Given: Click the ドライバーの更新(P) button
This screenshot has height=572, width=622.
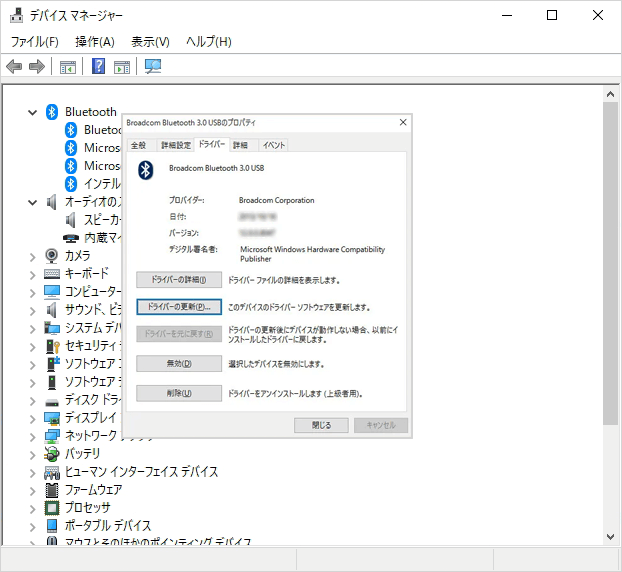Looking at the screenshot, I should coord(179,307).
